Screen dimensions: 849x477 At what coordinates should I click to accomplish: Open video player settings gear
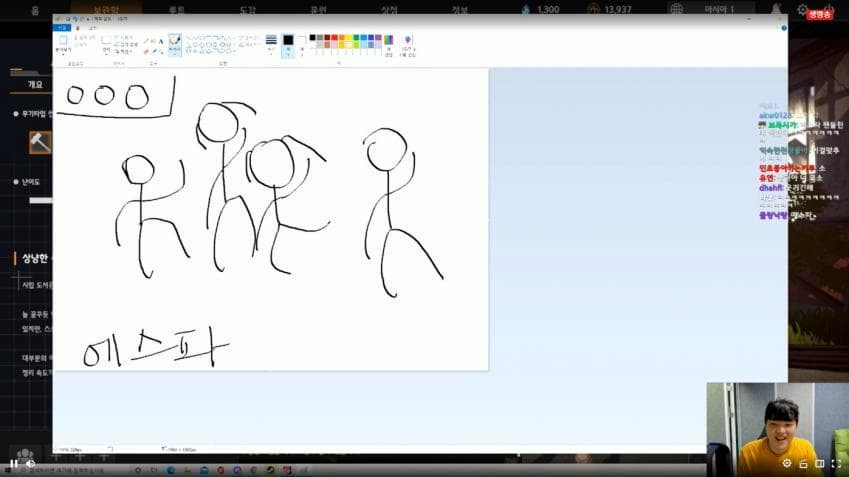(787, 463)
